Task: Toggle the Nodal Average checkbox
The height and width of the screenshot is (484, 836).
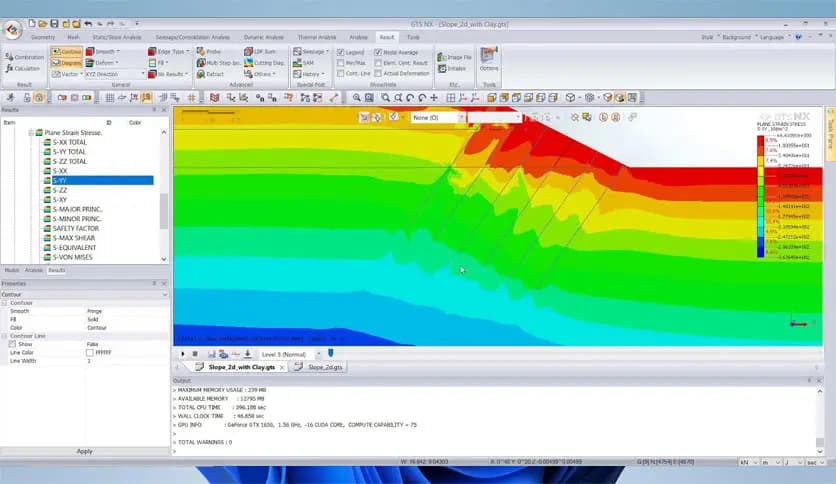Action: (x=378, y=52)
